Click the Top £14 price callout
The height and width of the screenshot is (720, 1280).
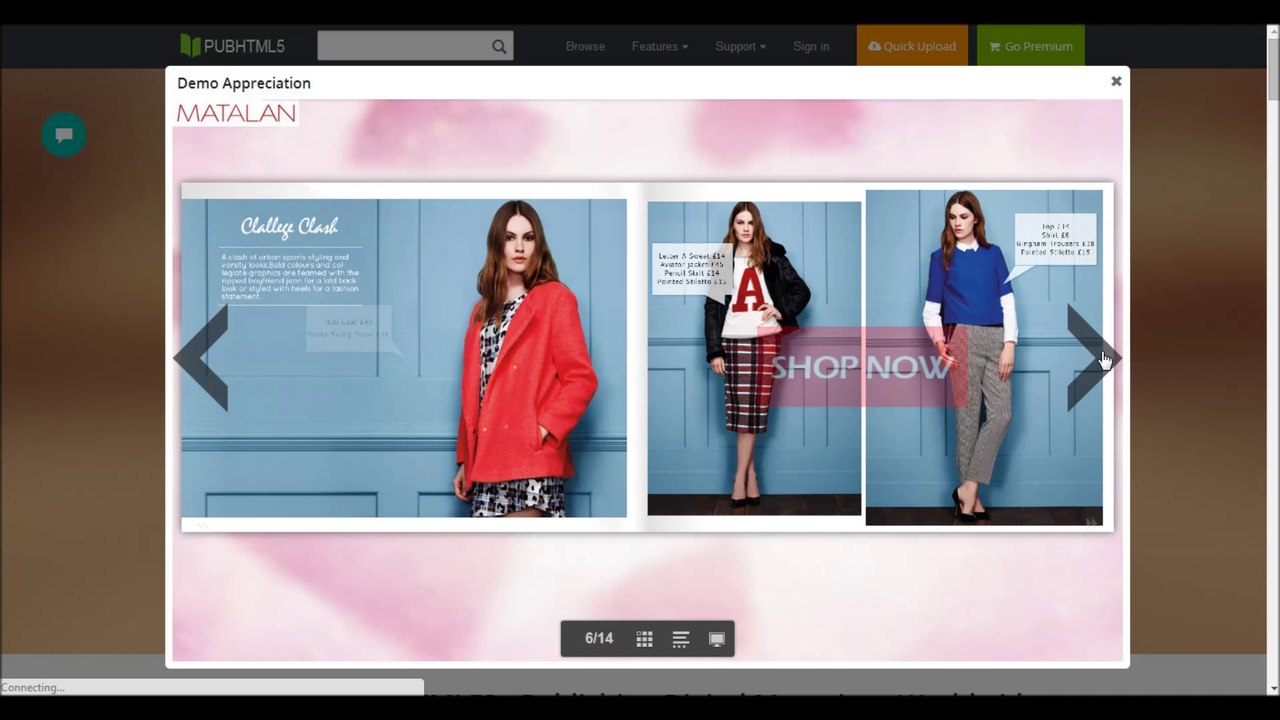tap(1055, 240)
